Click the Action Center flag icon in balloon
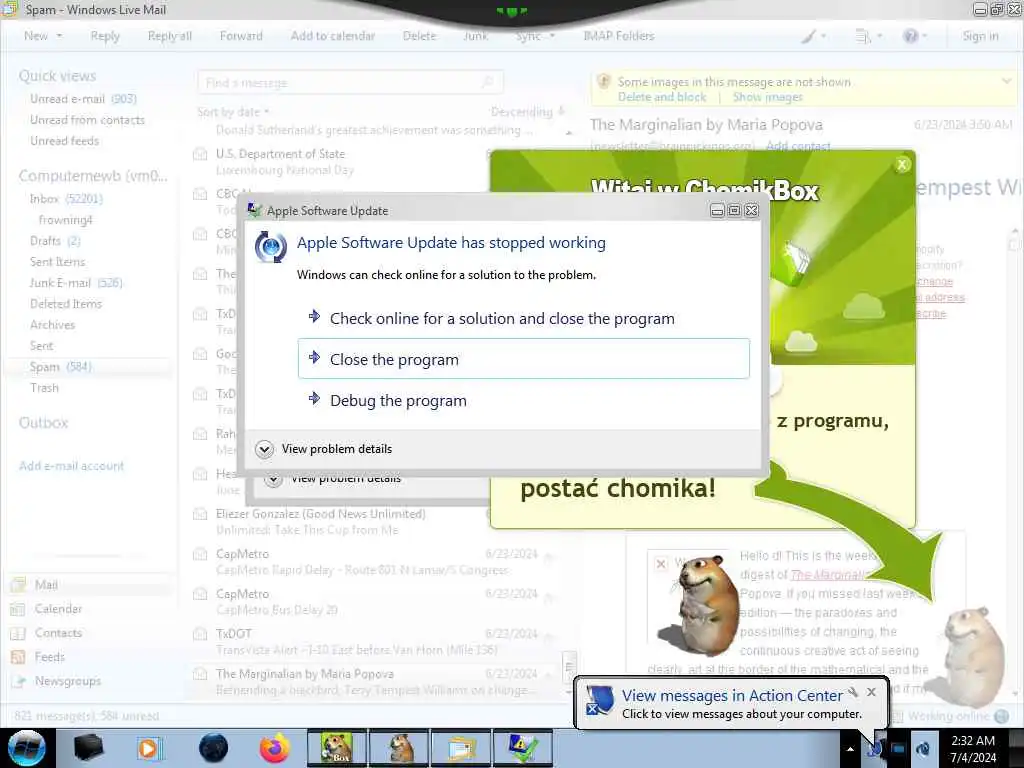Viewport: 1024px width, 768px height. click(x=600, y=700)
